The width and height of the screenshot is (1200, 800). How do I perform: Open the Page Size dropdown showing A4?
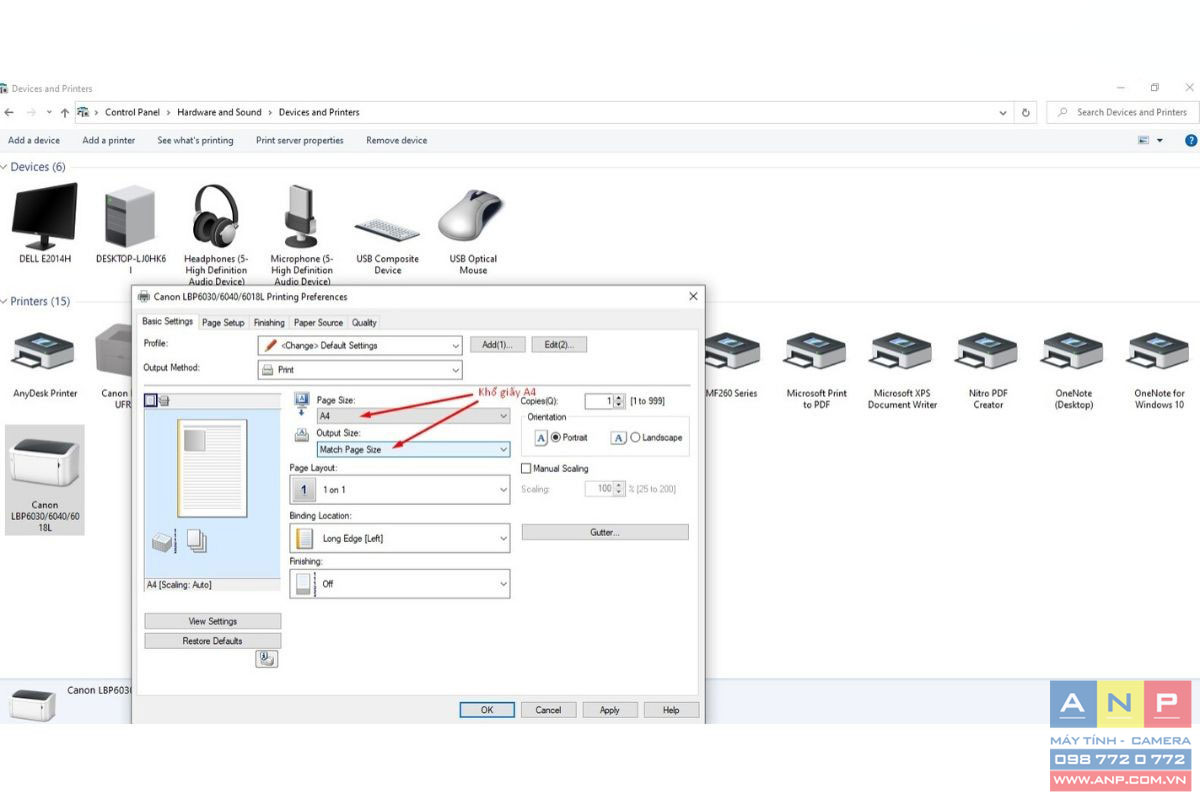[413, 416]
